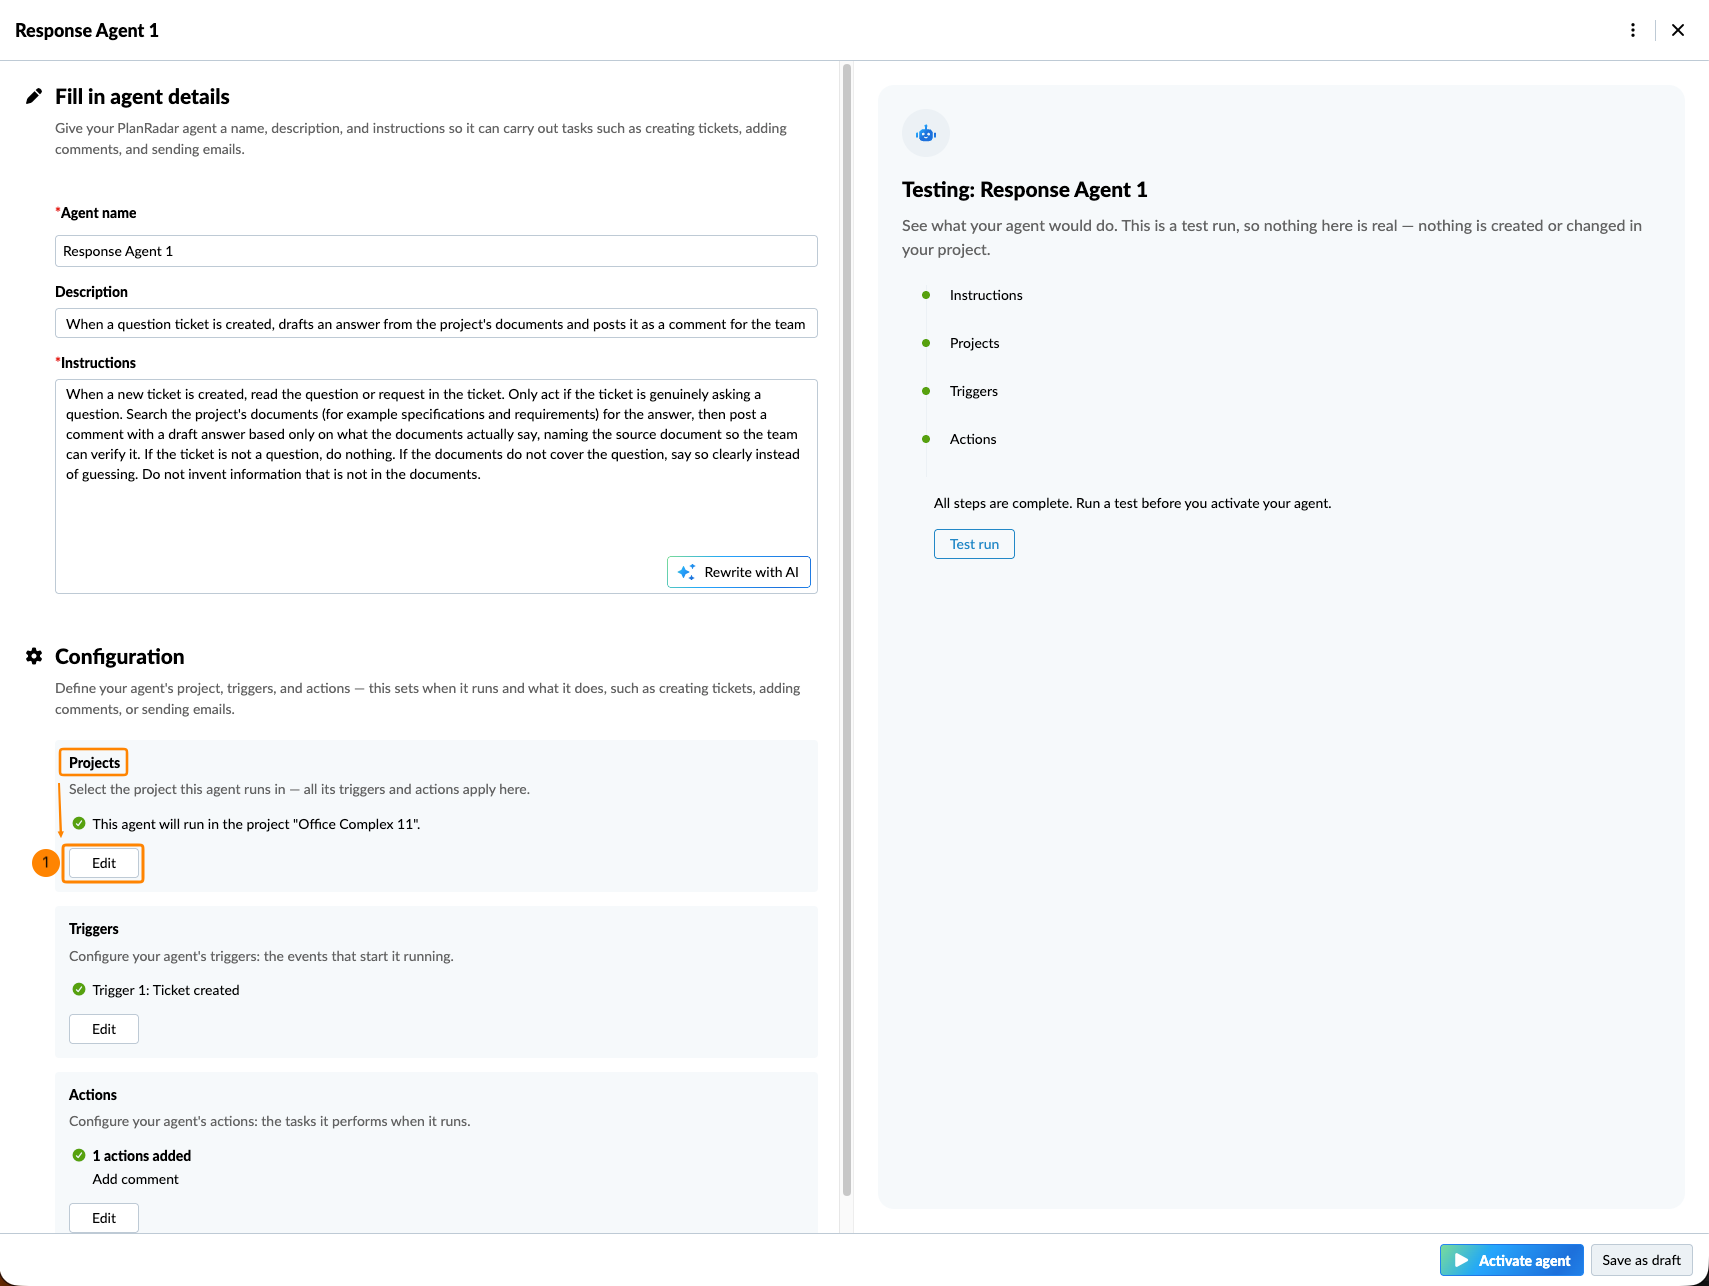Viewport: 1709px width, 1286px height.
Task: Click into the Agent name field
Action: coord(436,251)
